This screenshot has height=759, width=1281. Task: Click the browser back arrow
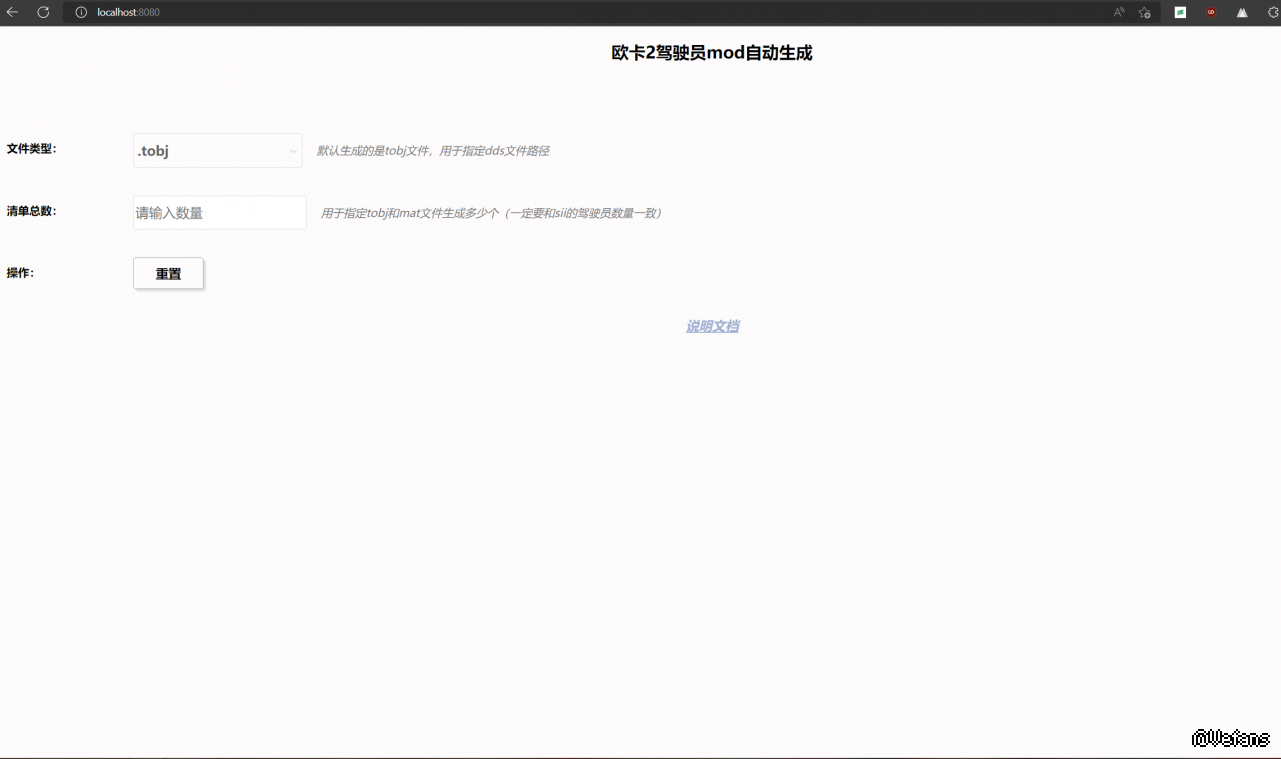click(13, 12)
